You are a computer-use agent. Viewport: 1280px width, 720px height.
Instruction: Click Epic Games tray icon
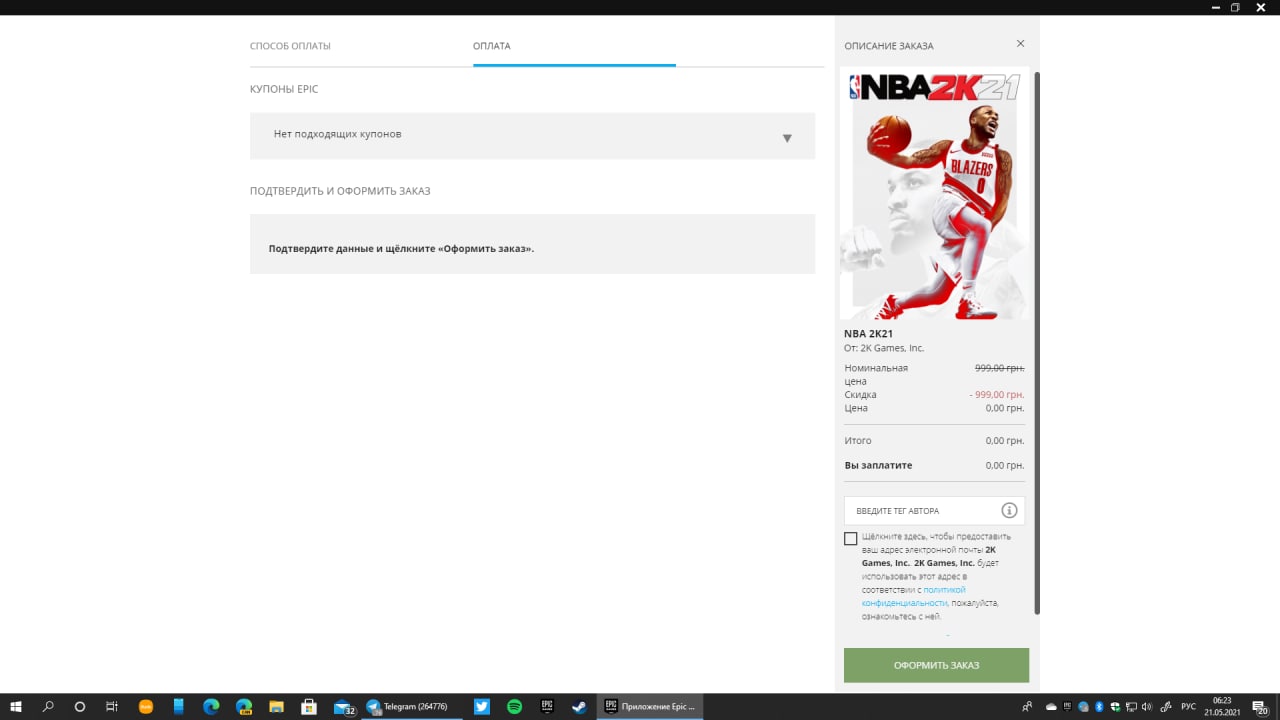tap(1068, 707)
